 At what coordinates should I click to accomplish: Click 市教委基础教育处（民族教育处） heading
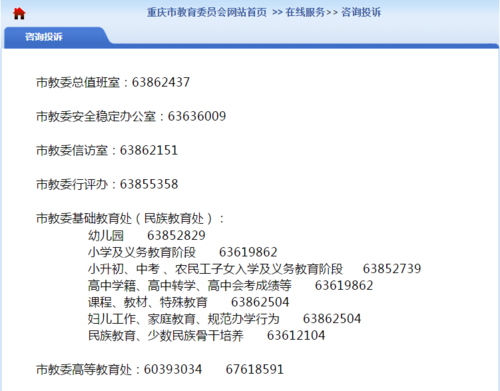click(130, 219)
